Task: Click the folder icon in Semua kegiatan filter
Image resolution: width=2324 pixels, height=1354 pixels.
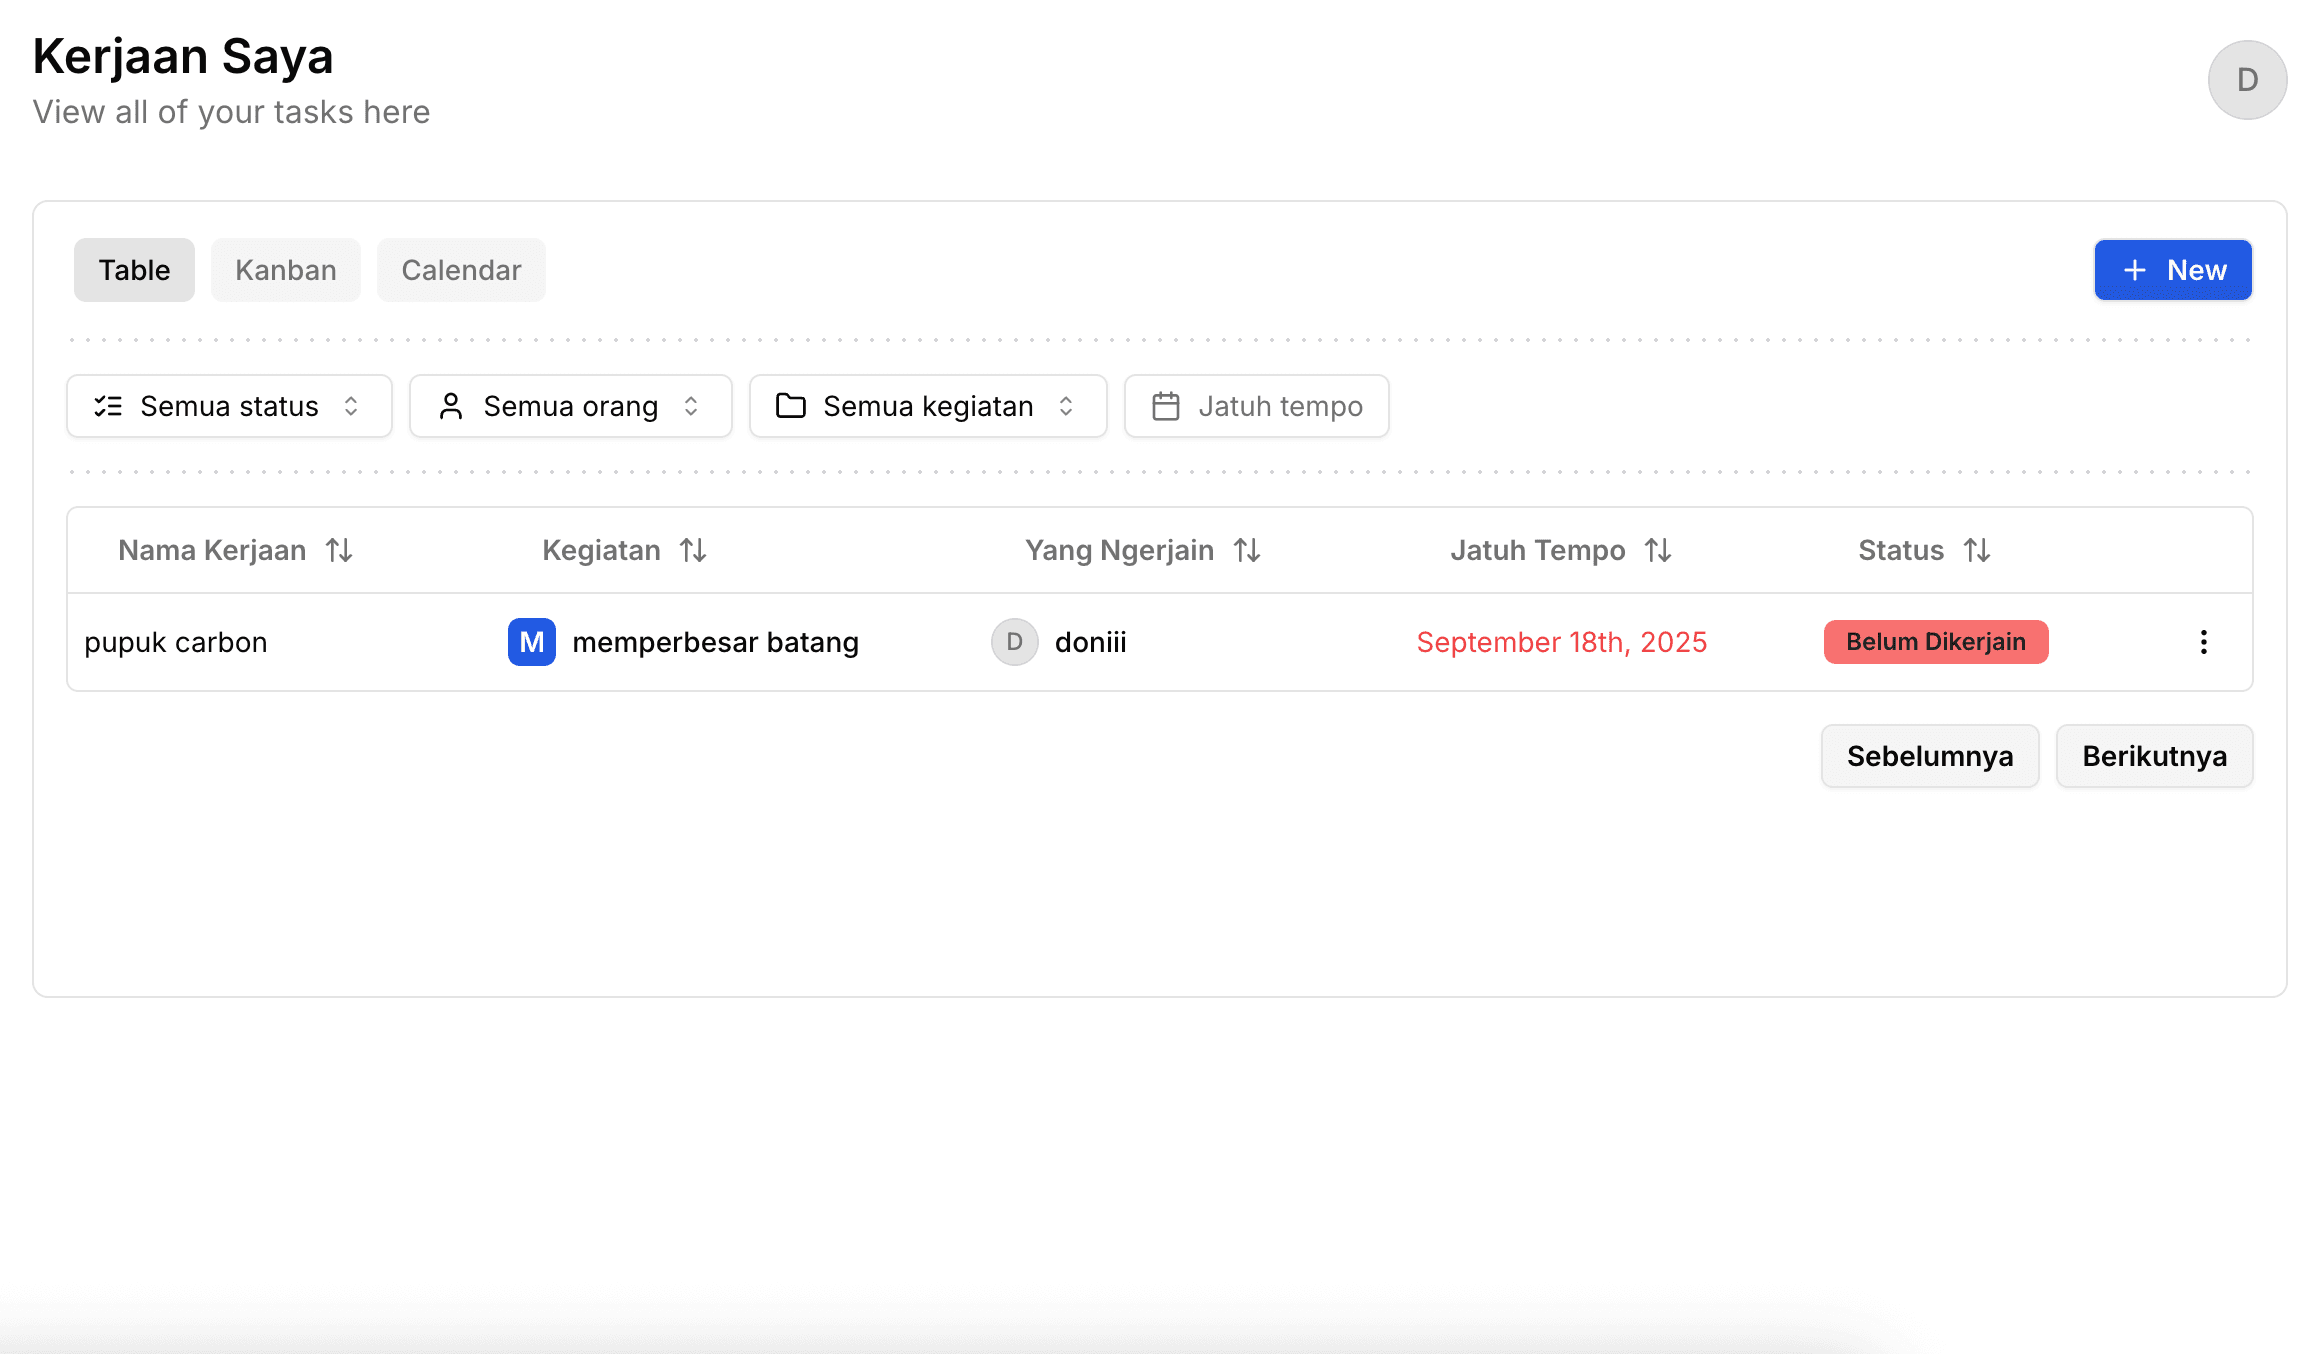Action: [x=792, y=406]
